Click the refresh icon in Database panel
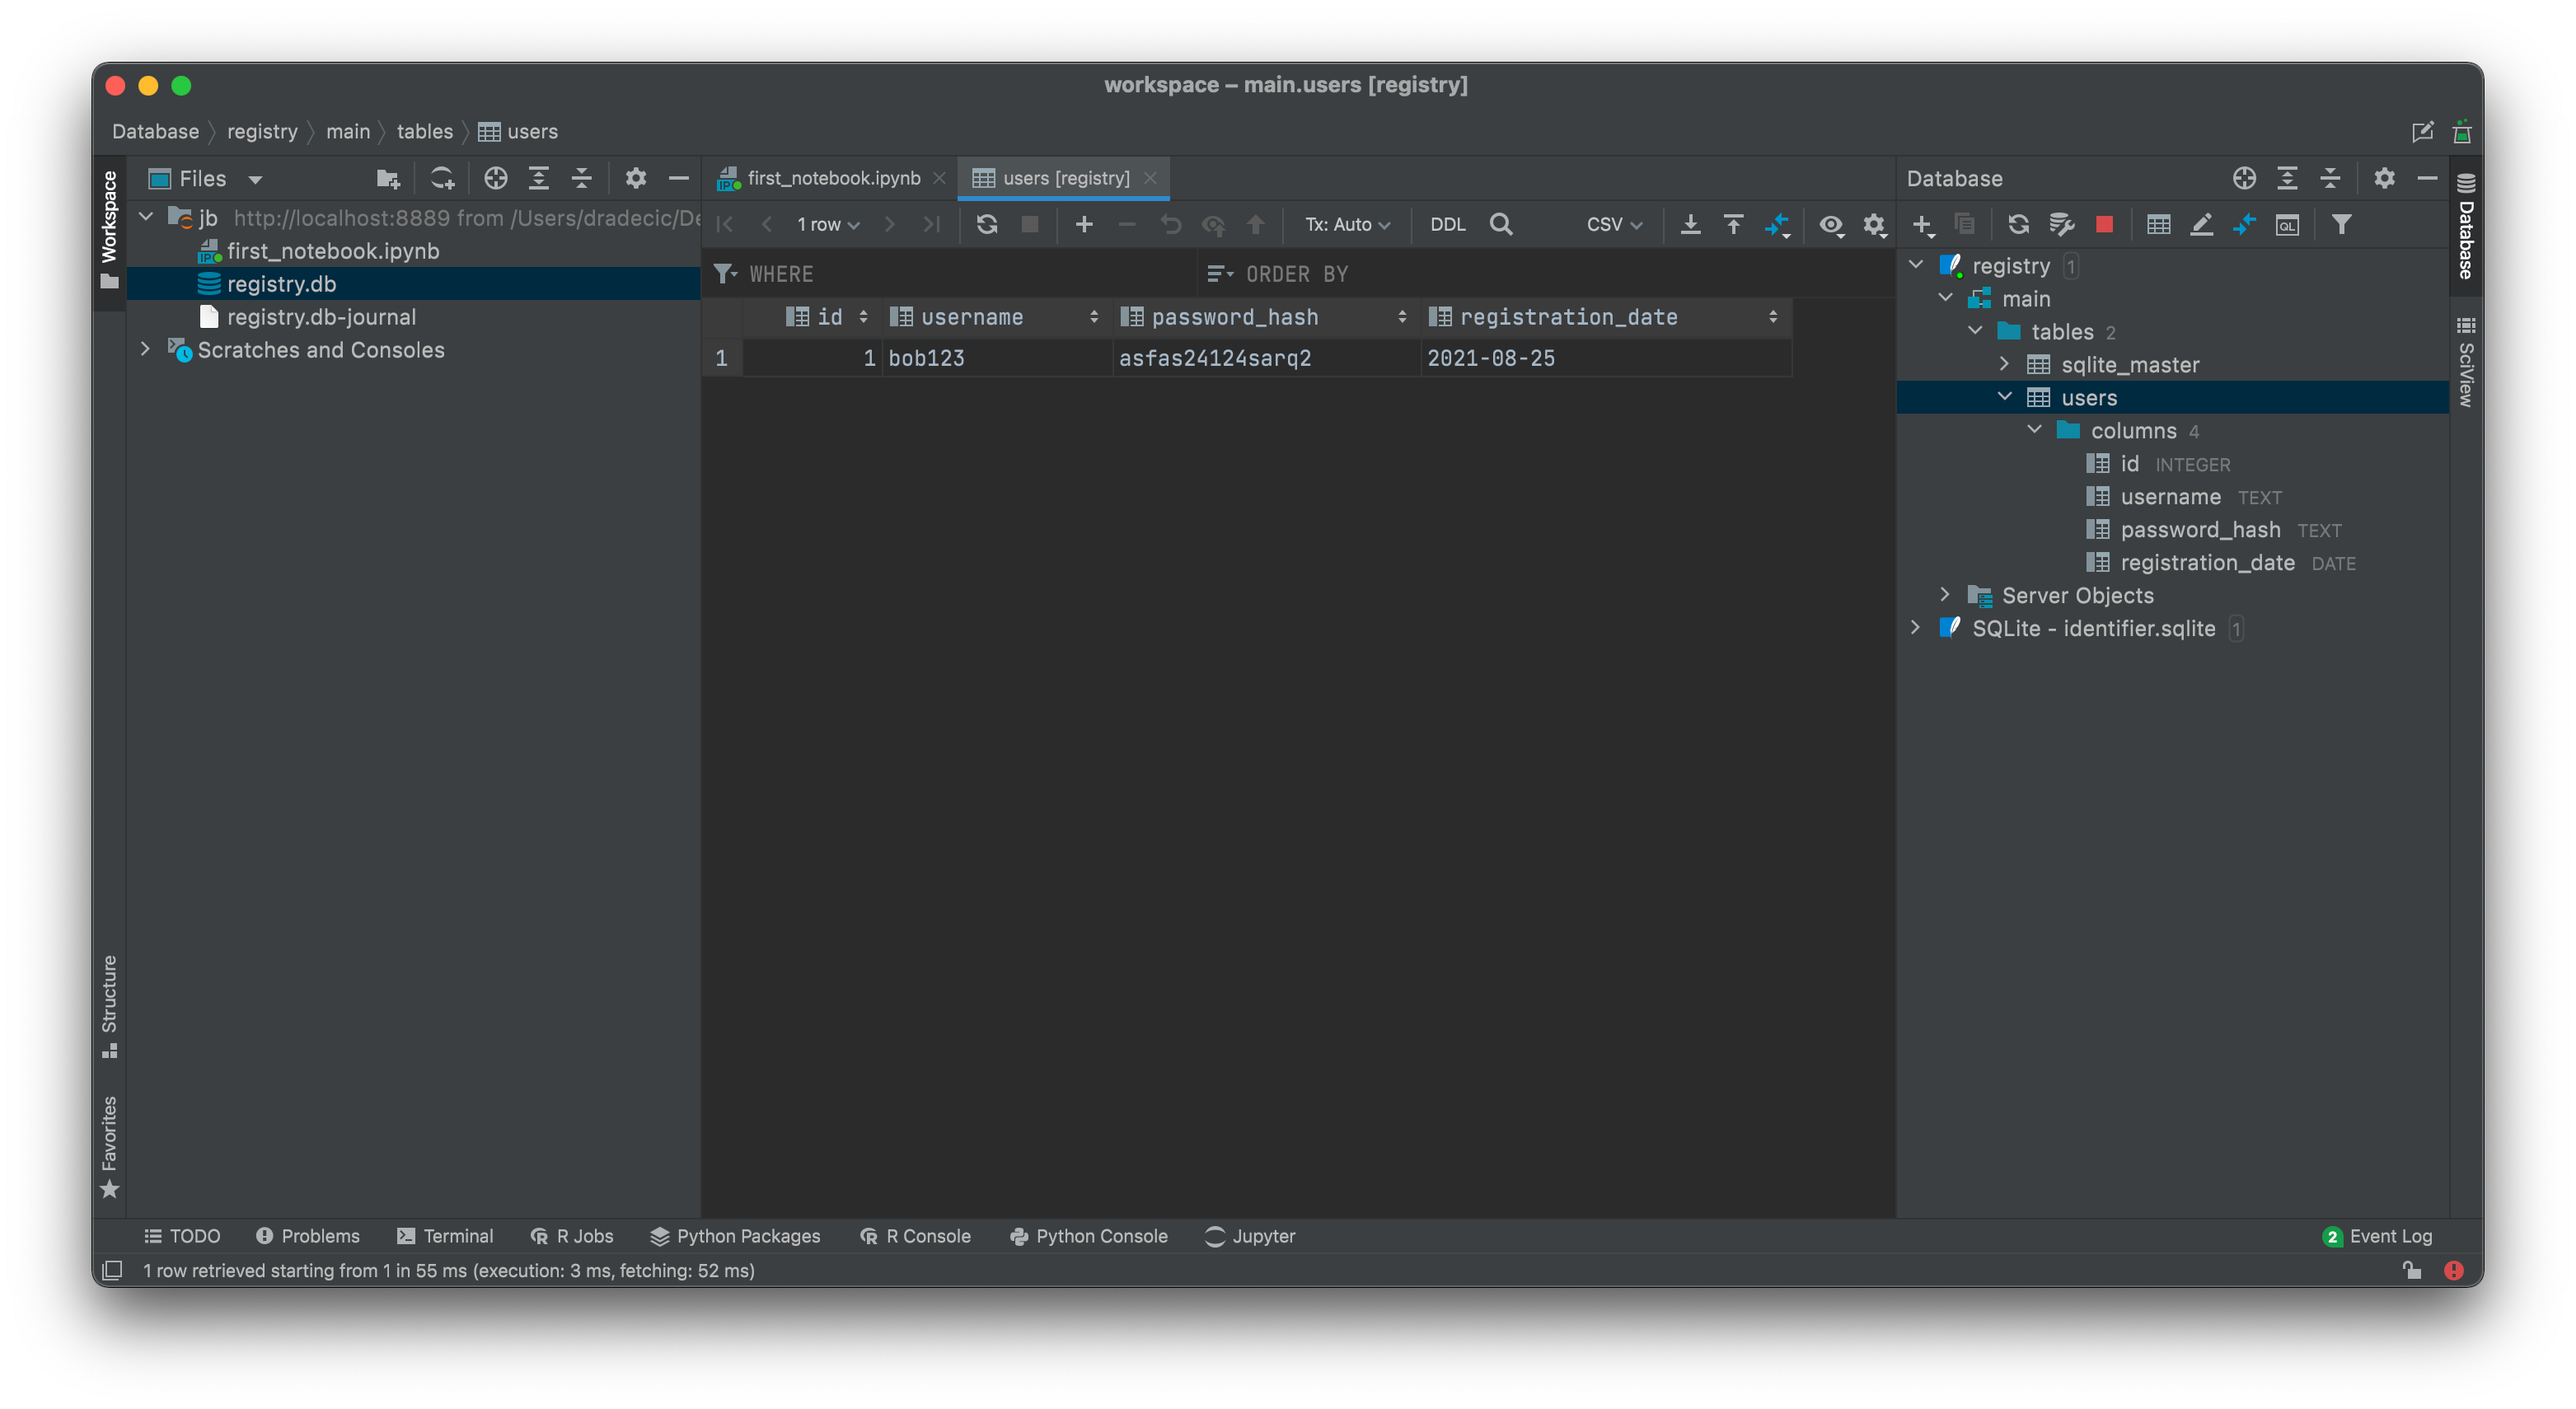The height and width of the screenshot is (1409, 2576). click(2018, 224)
